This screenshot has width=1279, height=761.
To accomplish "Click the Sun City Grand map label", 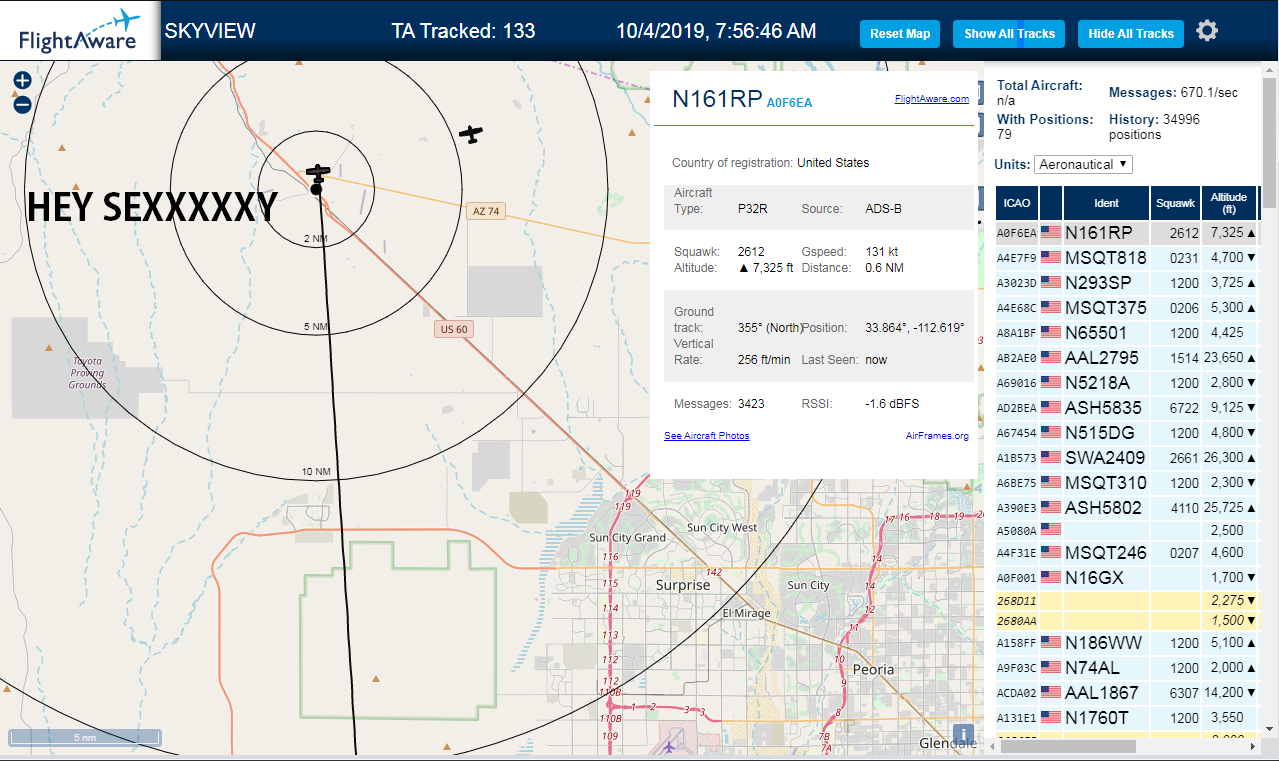I will [x=628, y=538].
